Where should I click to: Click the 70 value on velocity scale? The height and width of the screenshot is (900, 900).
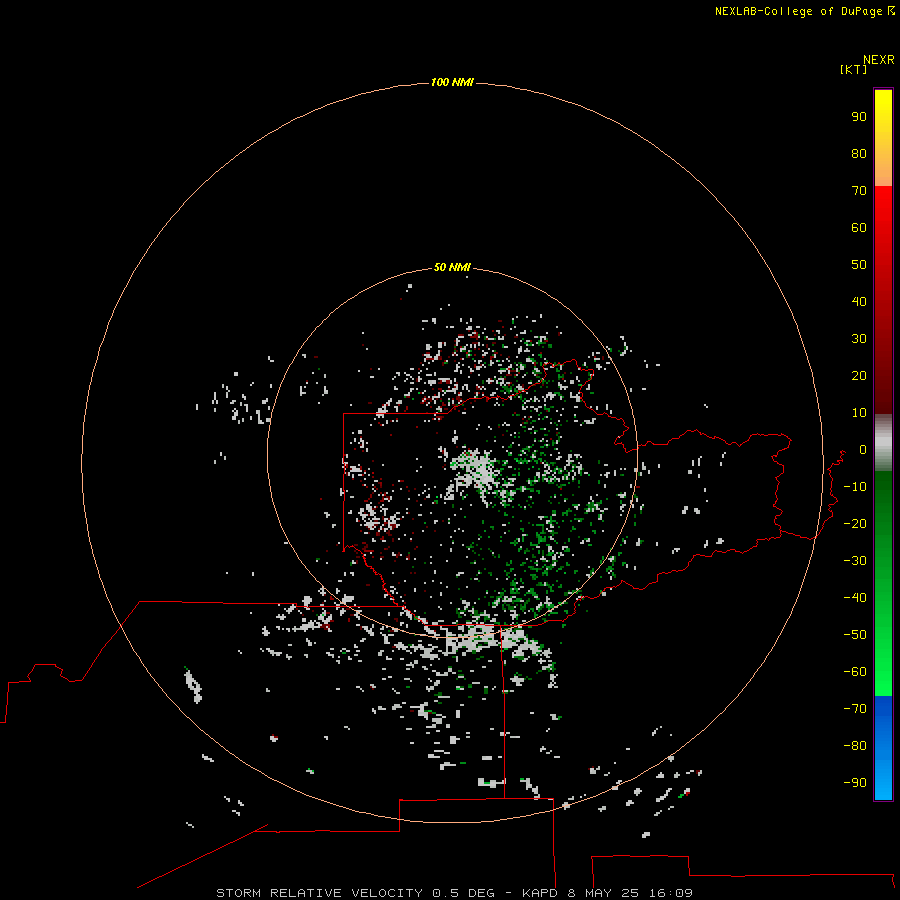pos(859,191)
